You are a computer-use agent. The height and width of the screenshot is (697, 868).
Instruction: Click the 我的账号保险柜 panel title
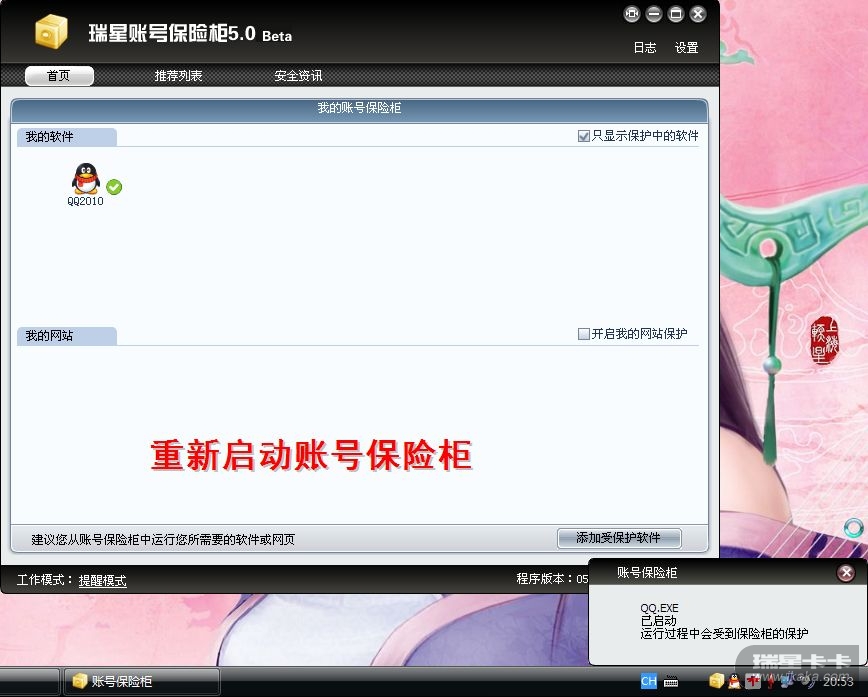(x=359, y=108)
